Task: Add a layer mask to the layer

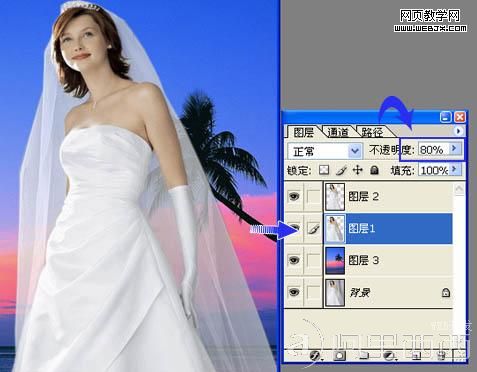Action: (339, 355)
